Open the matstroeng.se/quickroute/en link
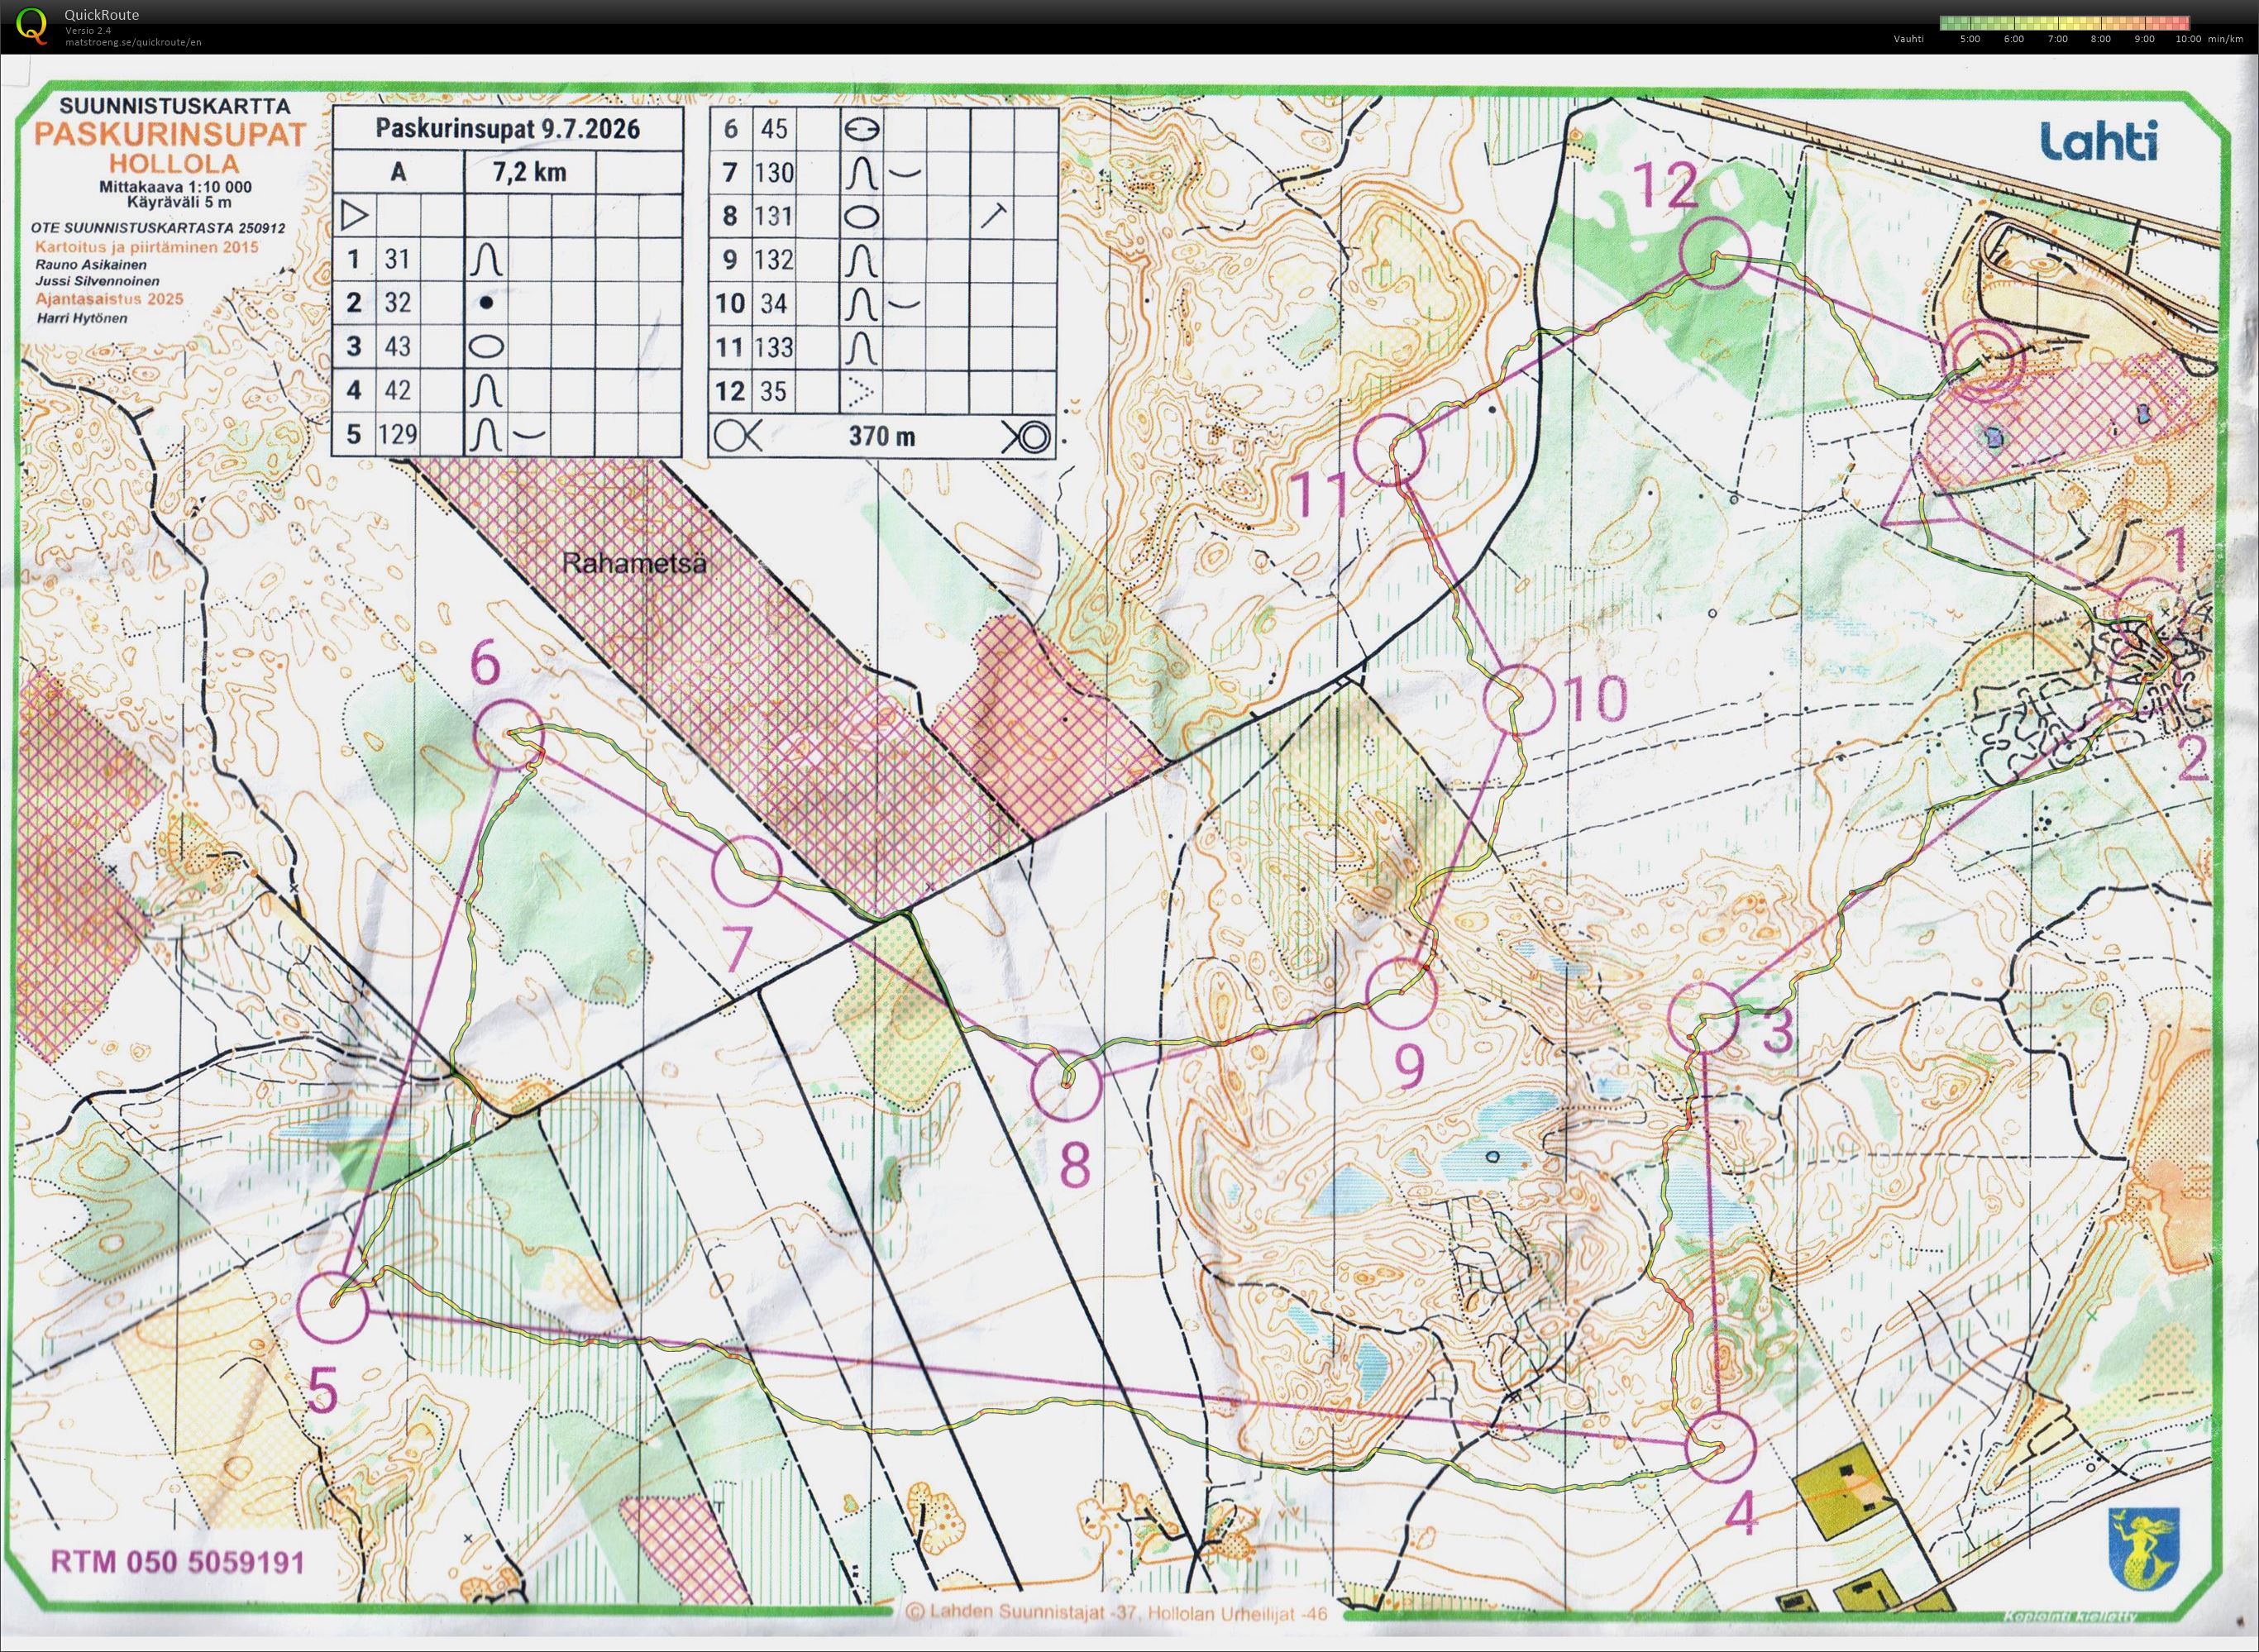 133,42
